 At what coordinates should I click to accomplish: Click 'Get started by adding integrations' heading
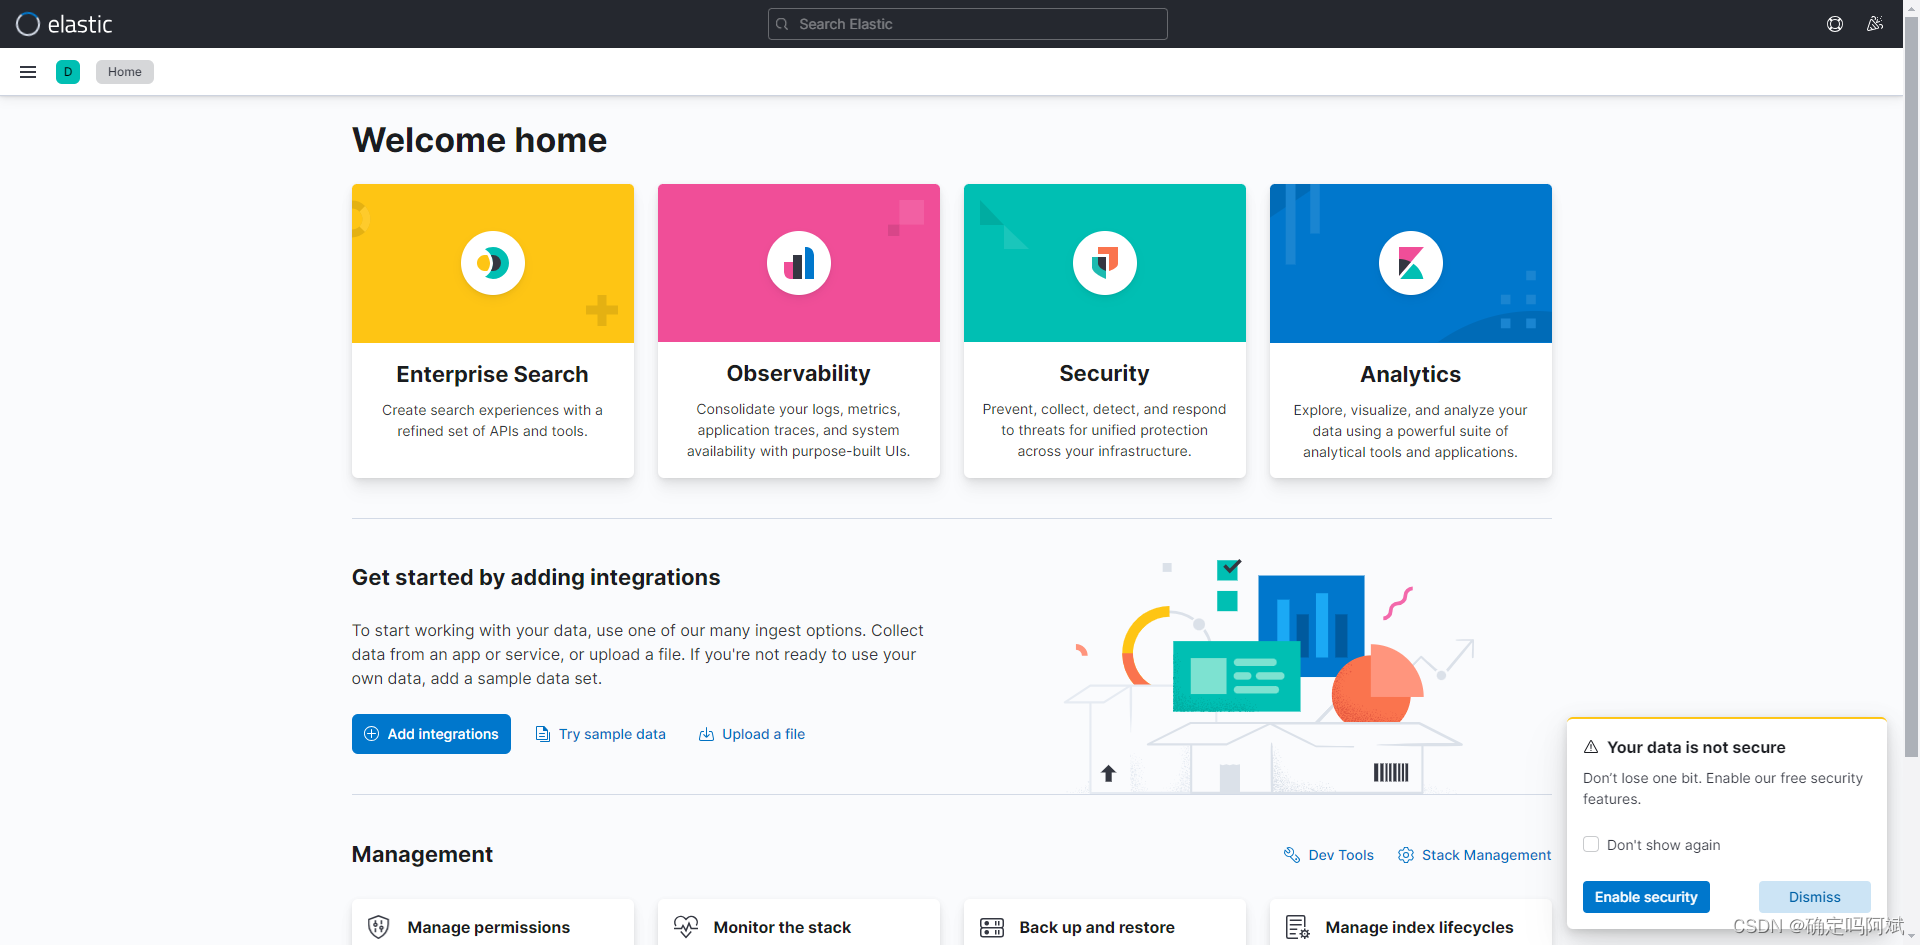[x=536, y=577]
